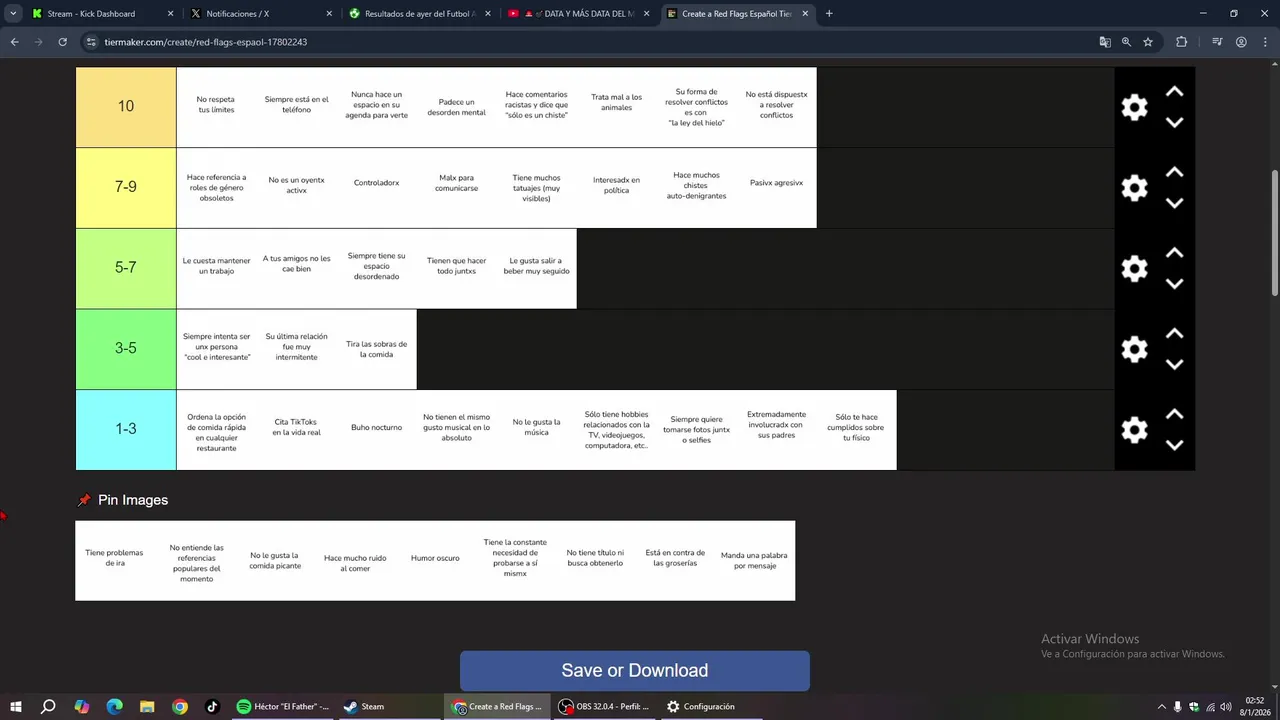The height and width of the screenshot is (720, 1280).
Task: Open Chrome extensions puzzle icon
Action: pos(1182,42)
